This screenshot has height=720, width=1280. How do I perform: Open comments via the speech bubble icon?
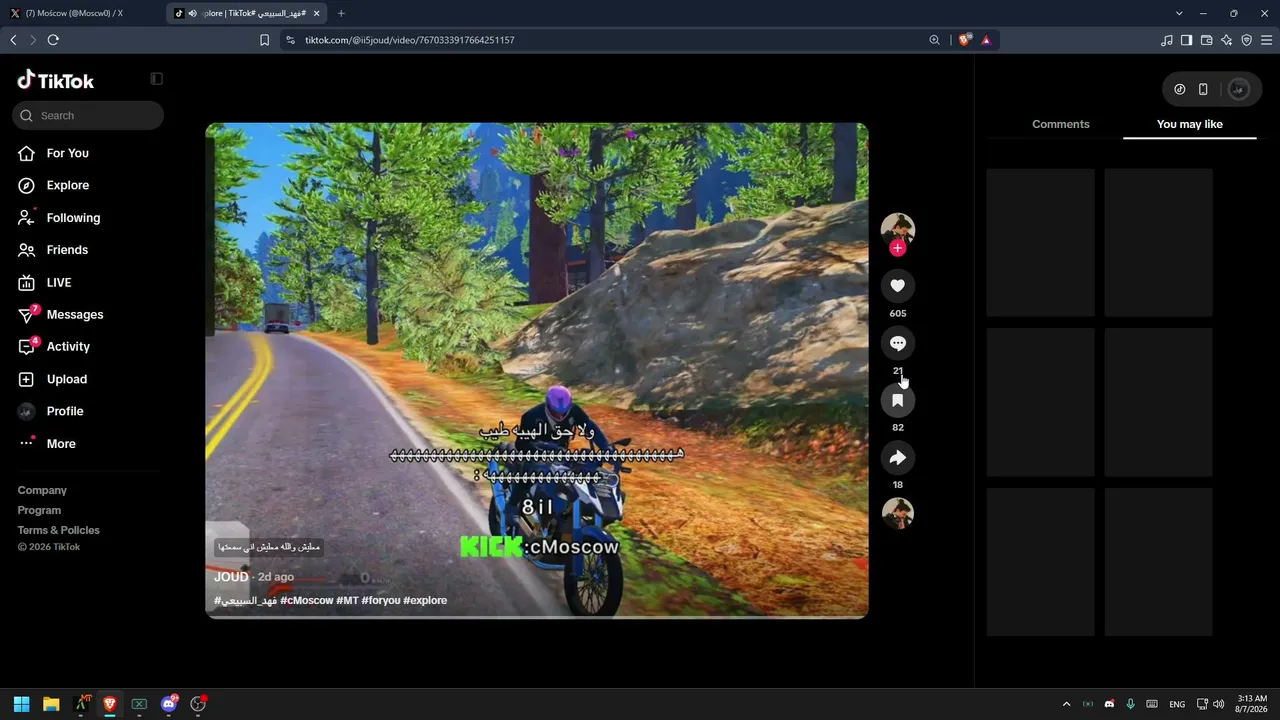pos(897,343)
